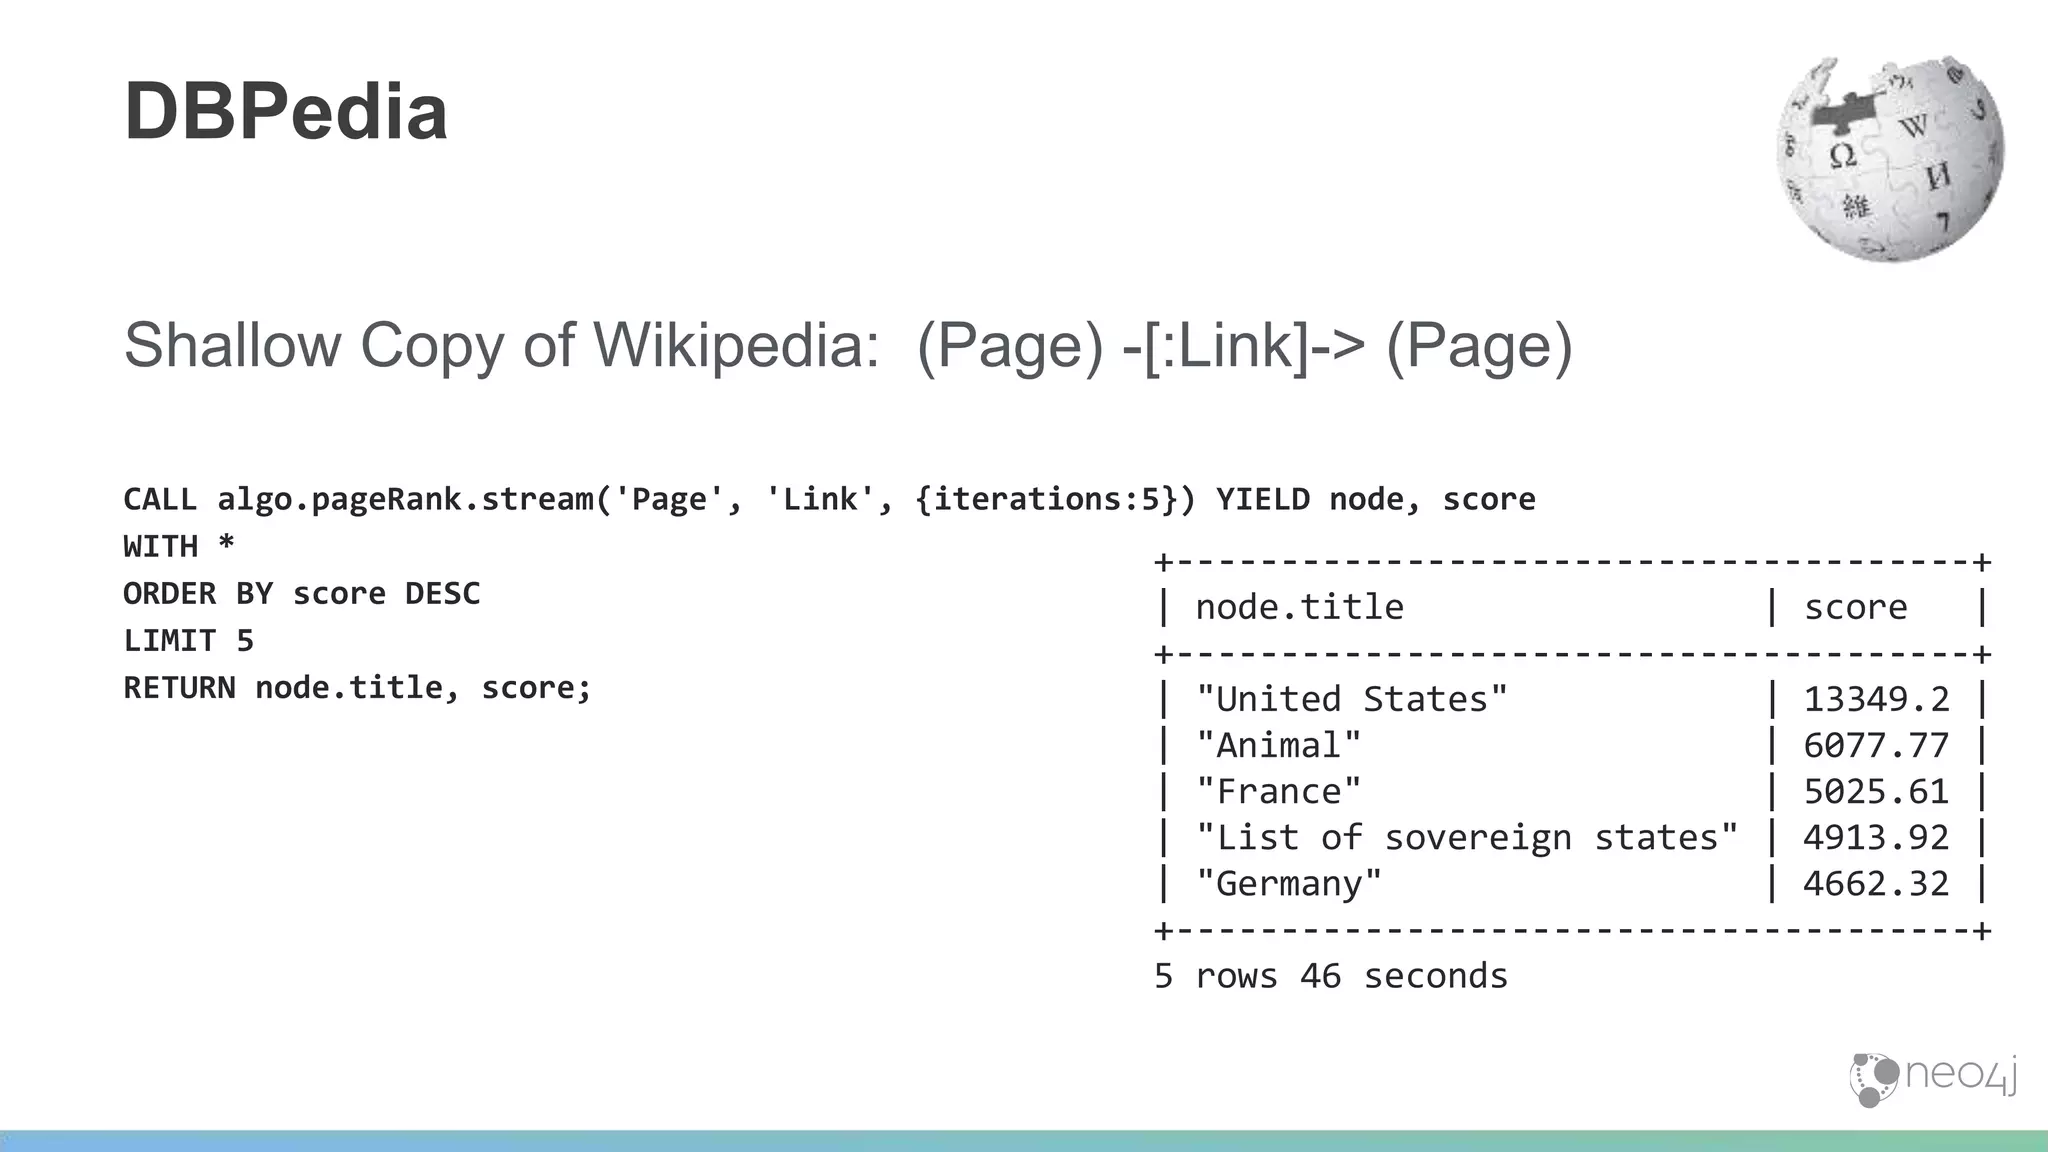The width and height of the screenshot is (2048, 1152).
Task: Click the neo4j logo
Action: 1933,1080
